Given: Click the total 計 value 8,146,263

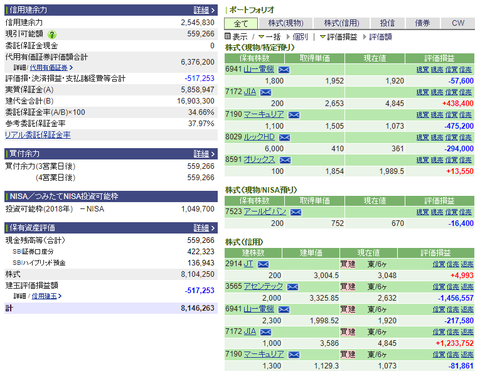Looking at the screenshot, I should pyautogui.click(x=198, y=308).
